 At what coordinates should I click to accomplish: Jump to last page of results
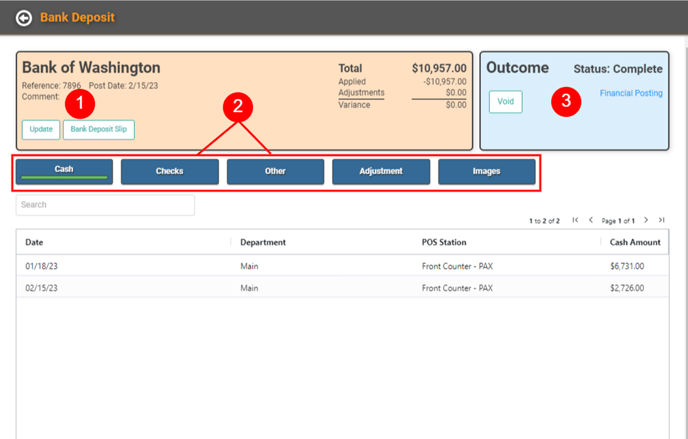pyautogui.click(x=661, y=220)
